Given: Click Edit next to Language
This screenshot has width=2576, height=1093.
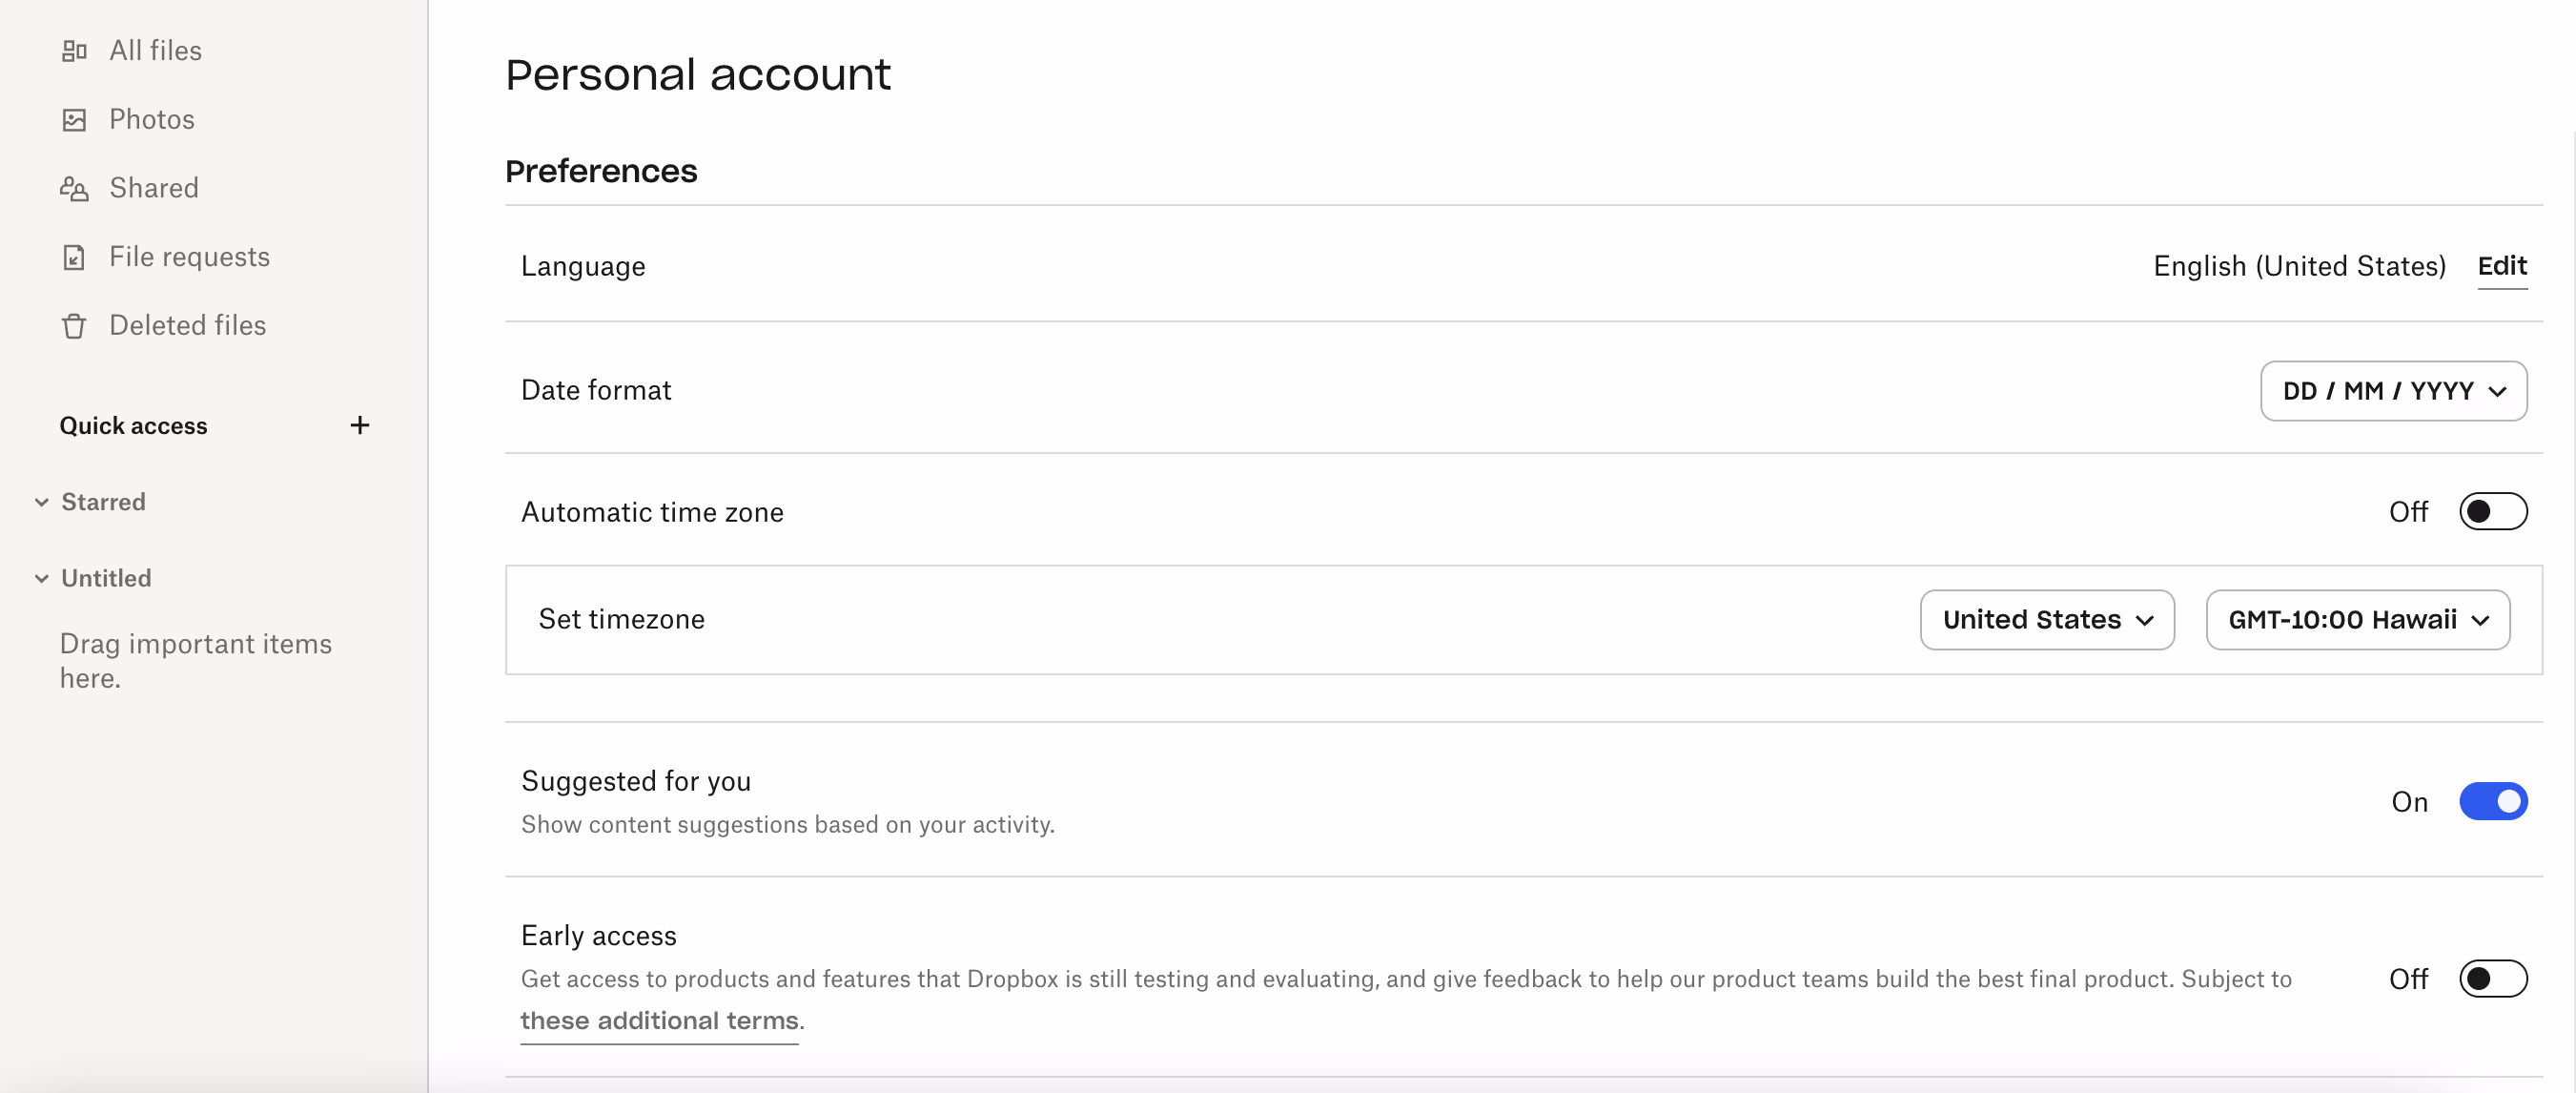Looking at the screenshot, I should coord(2501,266).
